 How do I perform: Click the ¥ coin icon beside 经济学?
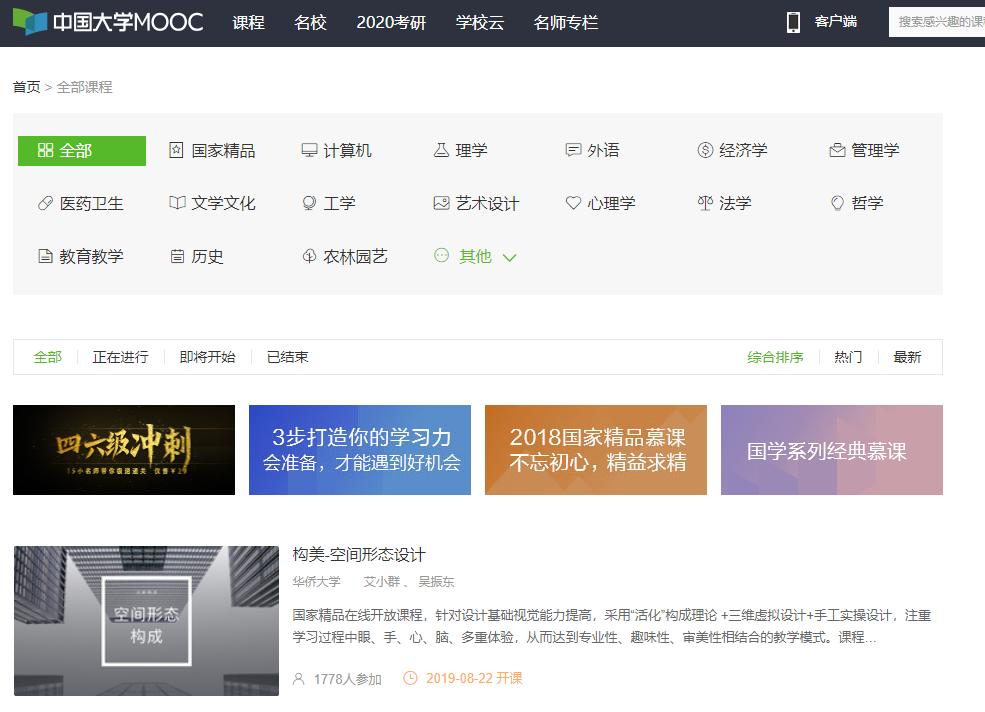[x=704, y=150]
